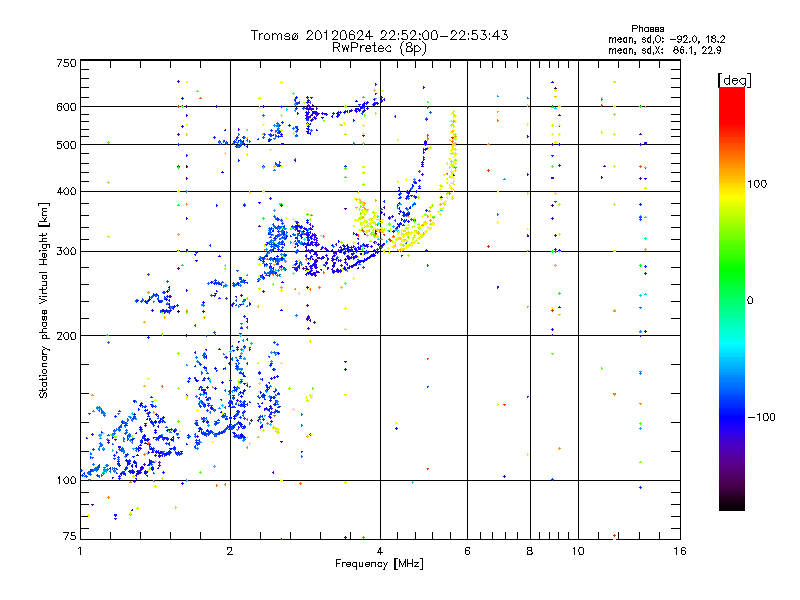Click the y-axis tick label '75'

coord(70,536)
